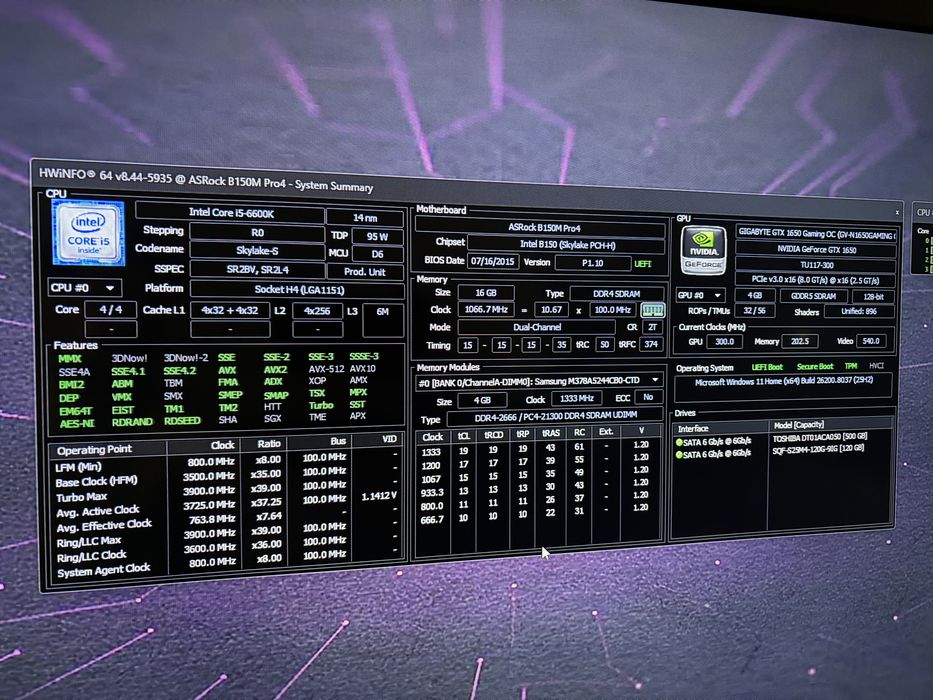Select the Intel Core i5-6600K name field
Screen dimensions: 933x700
[230, 212]
